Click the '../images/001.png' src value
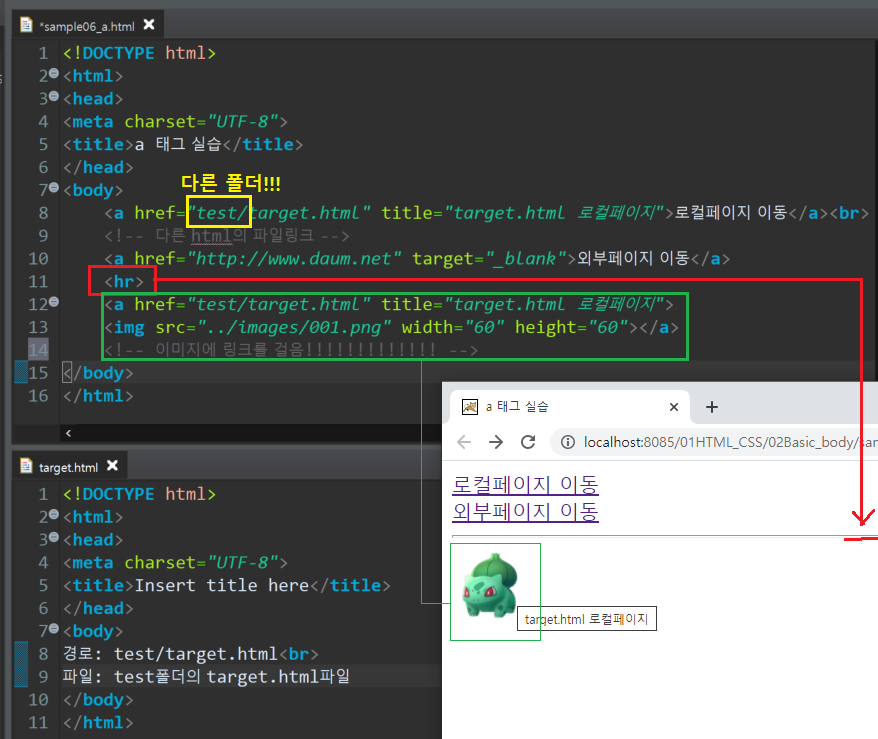This screenshot has width=878, height=739. [294, 327]
